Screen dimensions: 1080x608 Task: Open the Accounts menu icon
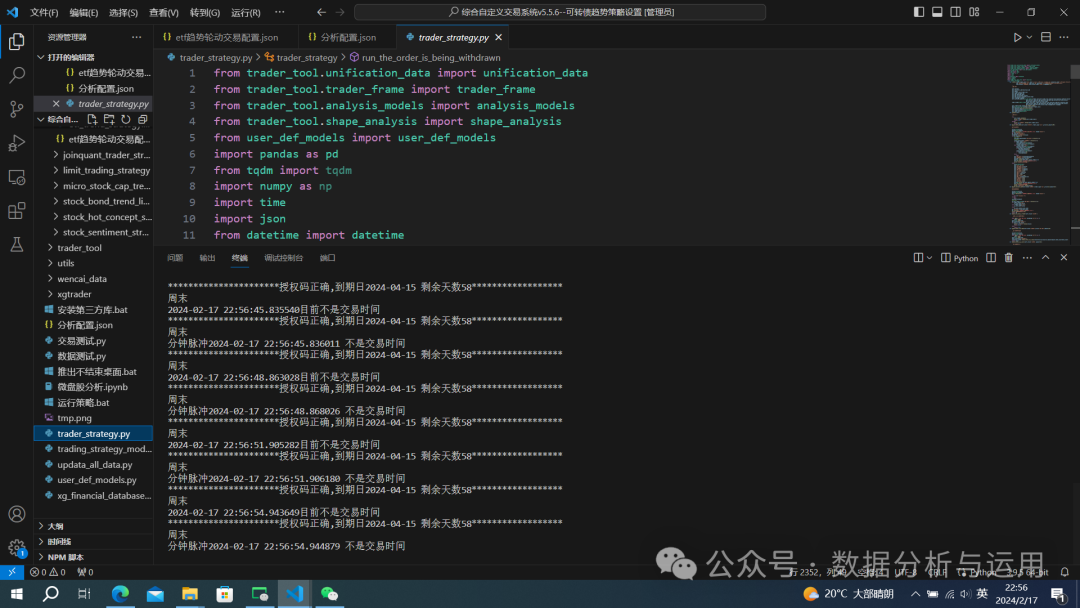17,514
